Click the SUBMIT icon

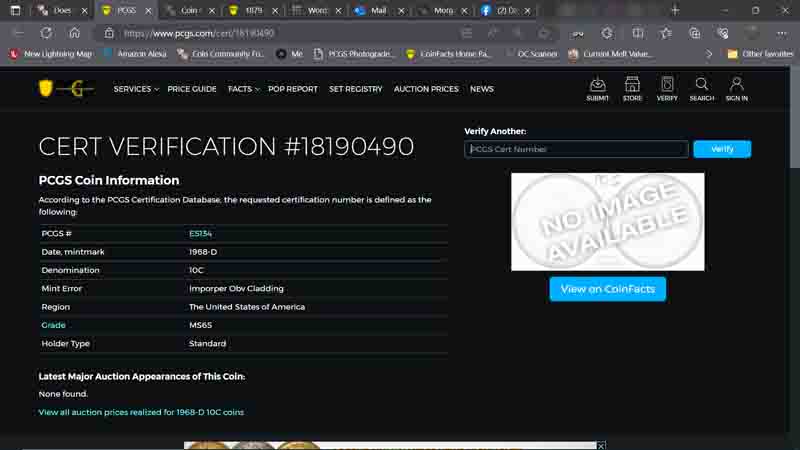coord(597,89)
